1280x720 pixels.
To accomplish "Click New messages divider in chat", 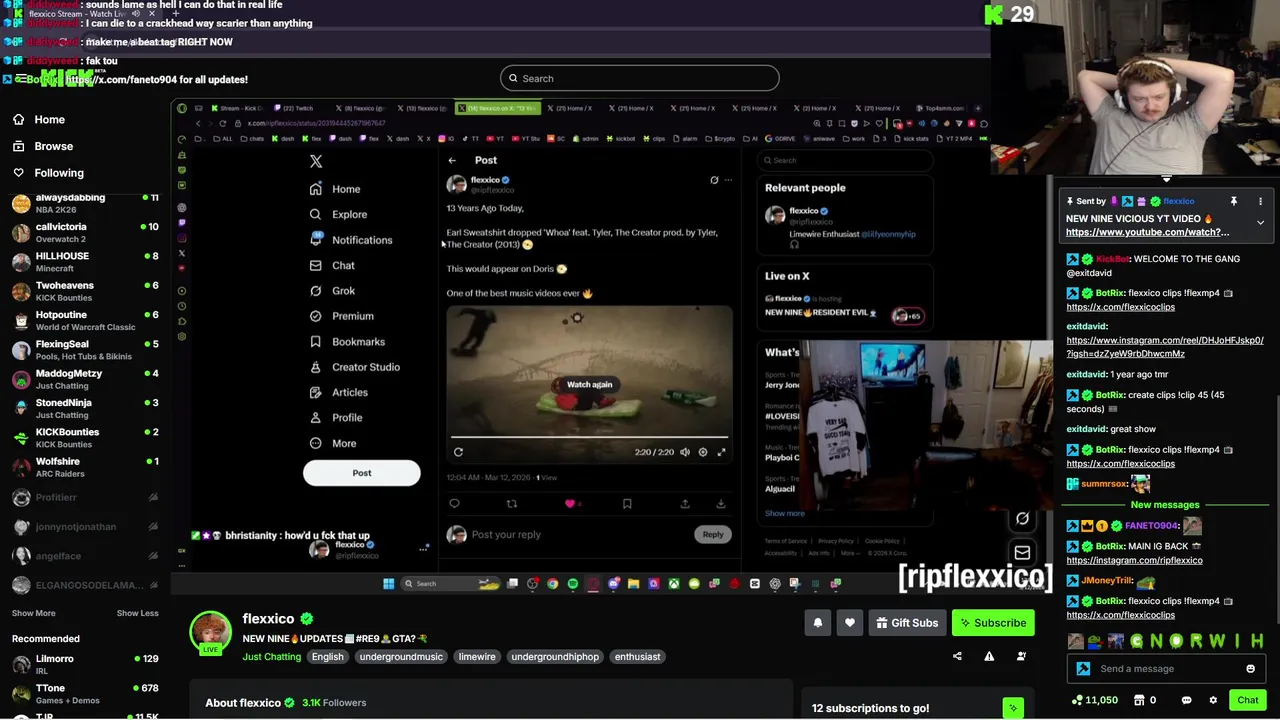I will coord(1164,505).
